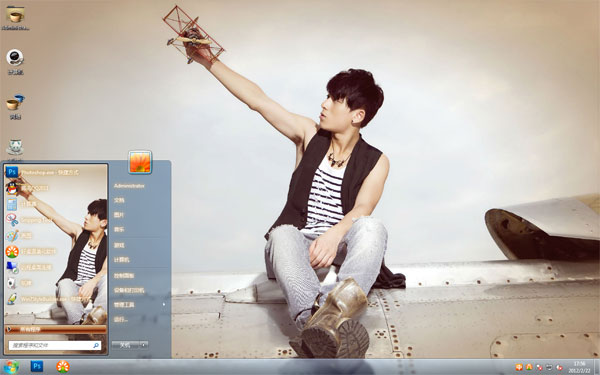Click the flower user account picture
The height and width of the screenshot is (375, 600).
[140, 162]
